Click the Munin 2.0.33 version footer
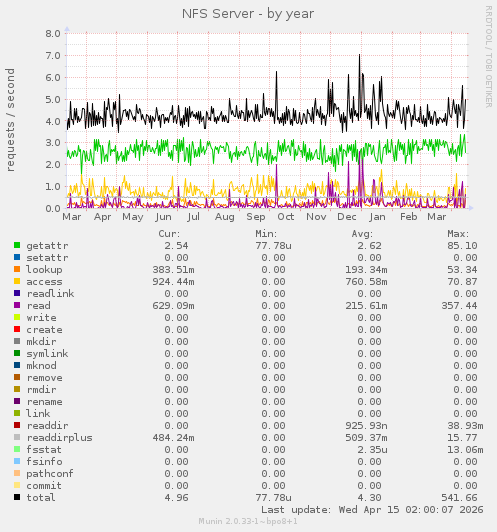 pos(248,521)
